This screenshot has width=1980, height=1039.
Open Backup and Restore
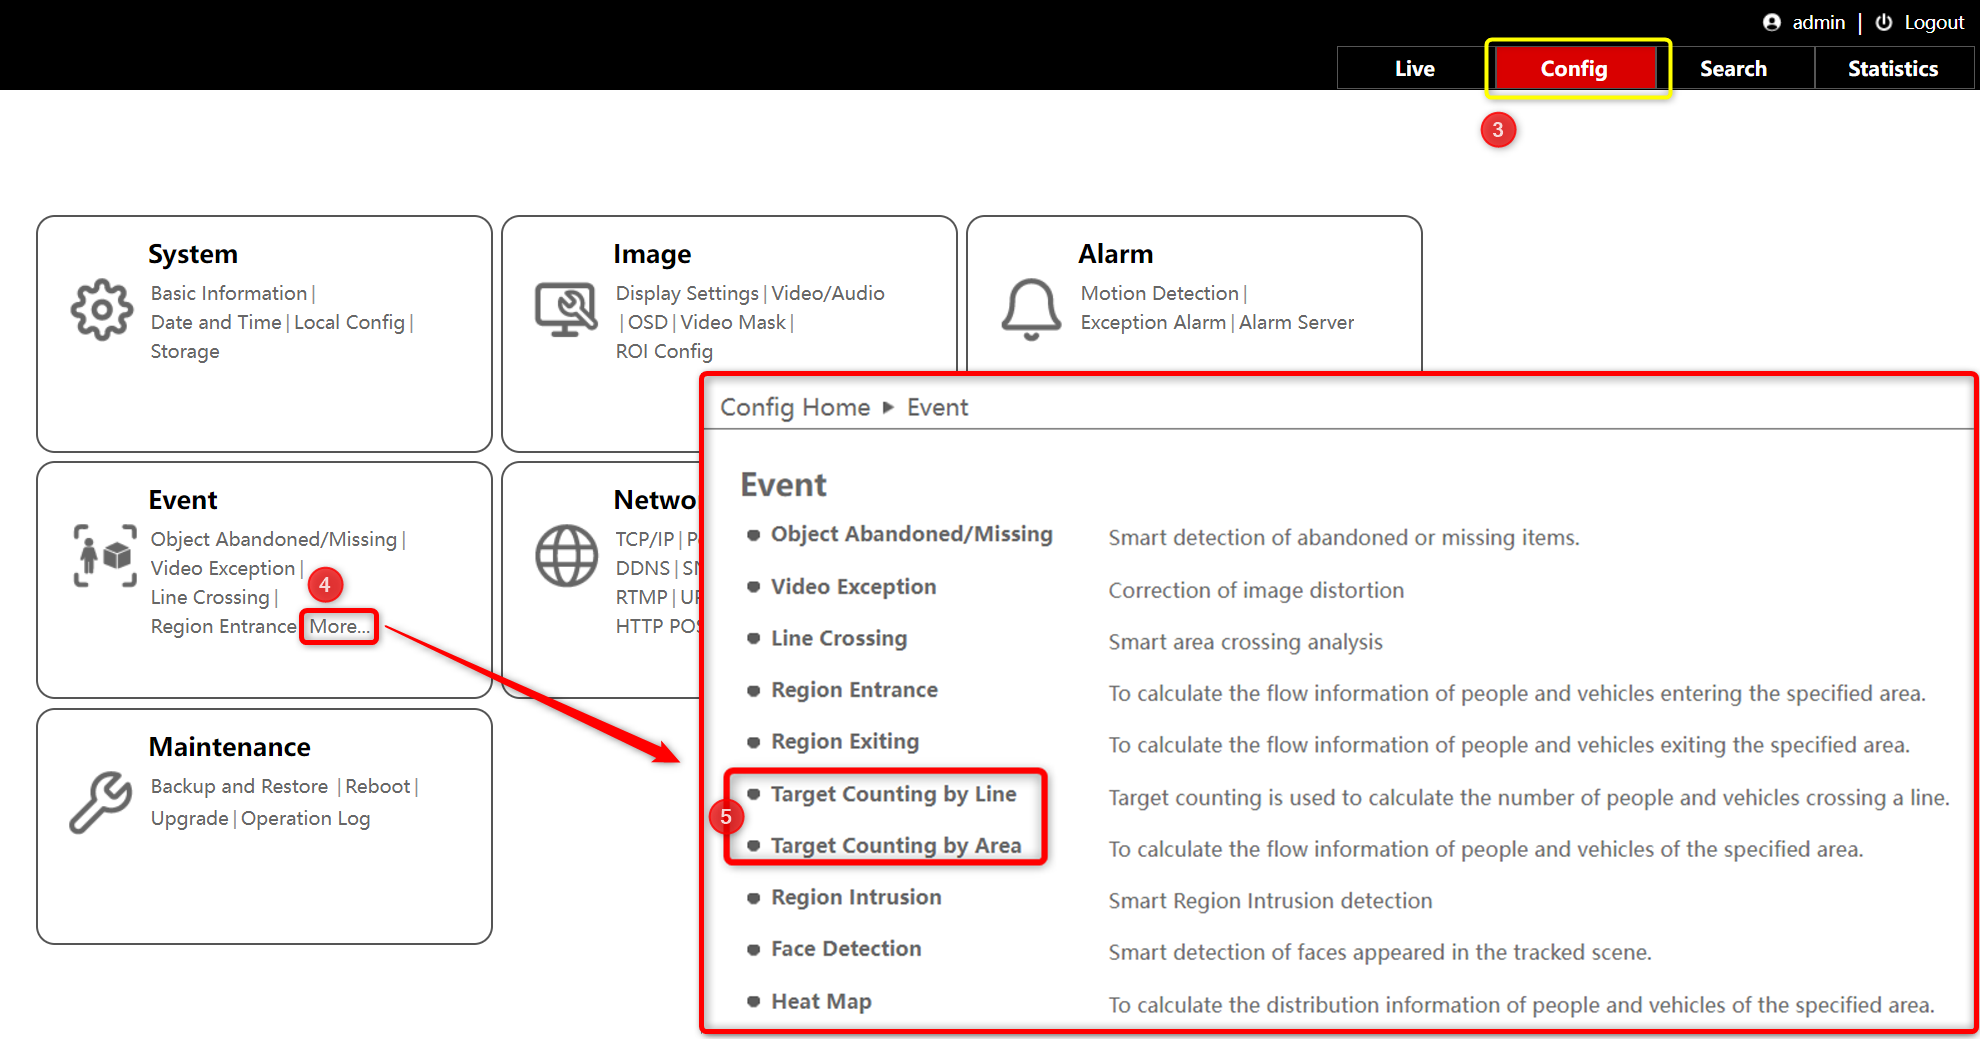pyautogui.click(x=239, y=786)
